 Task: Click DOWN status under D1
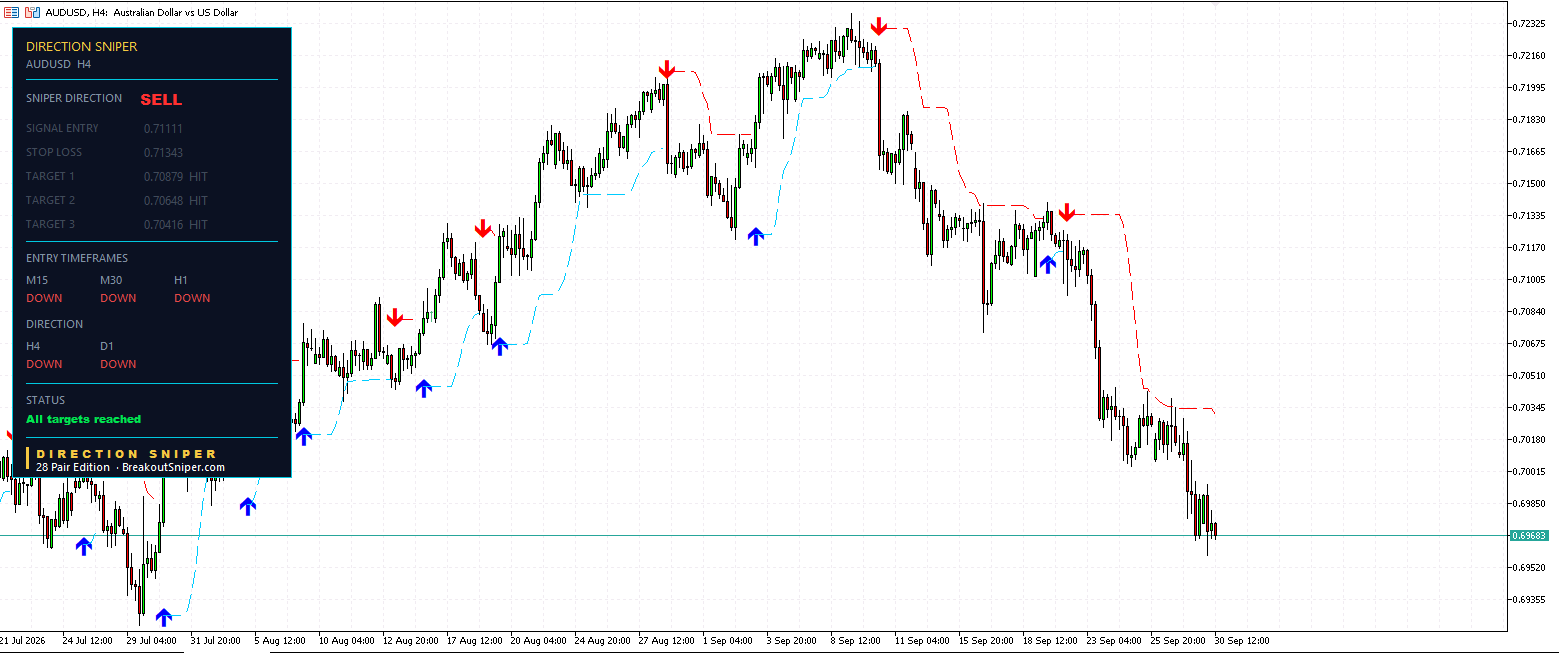[118, 364]
